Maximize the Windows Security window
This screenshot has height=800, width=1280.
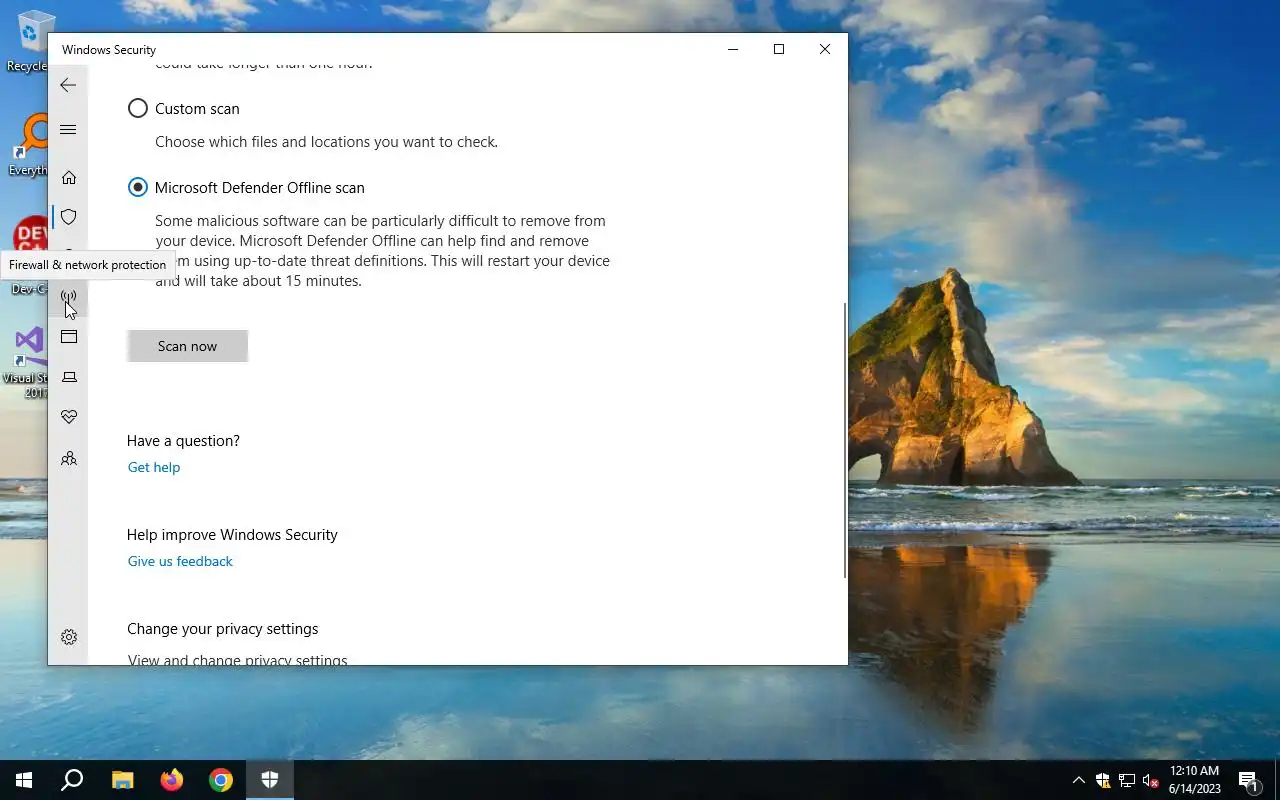[779, 49]
